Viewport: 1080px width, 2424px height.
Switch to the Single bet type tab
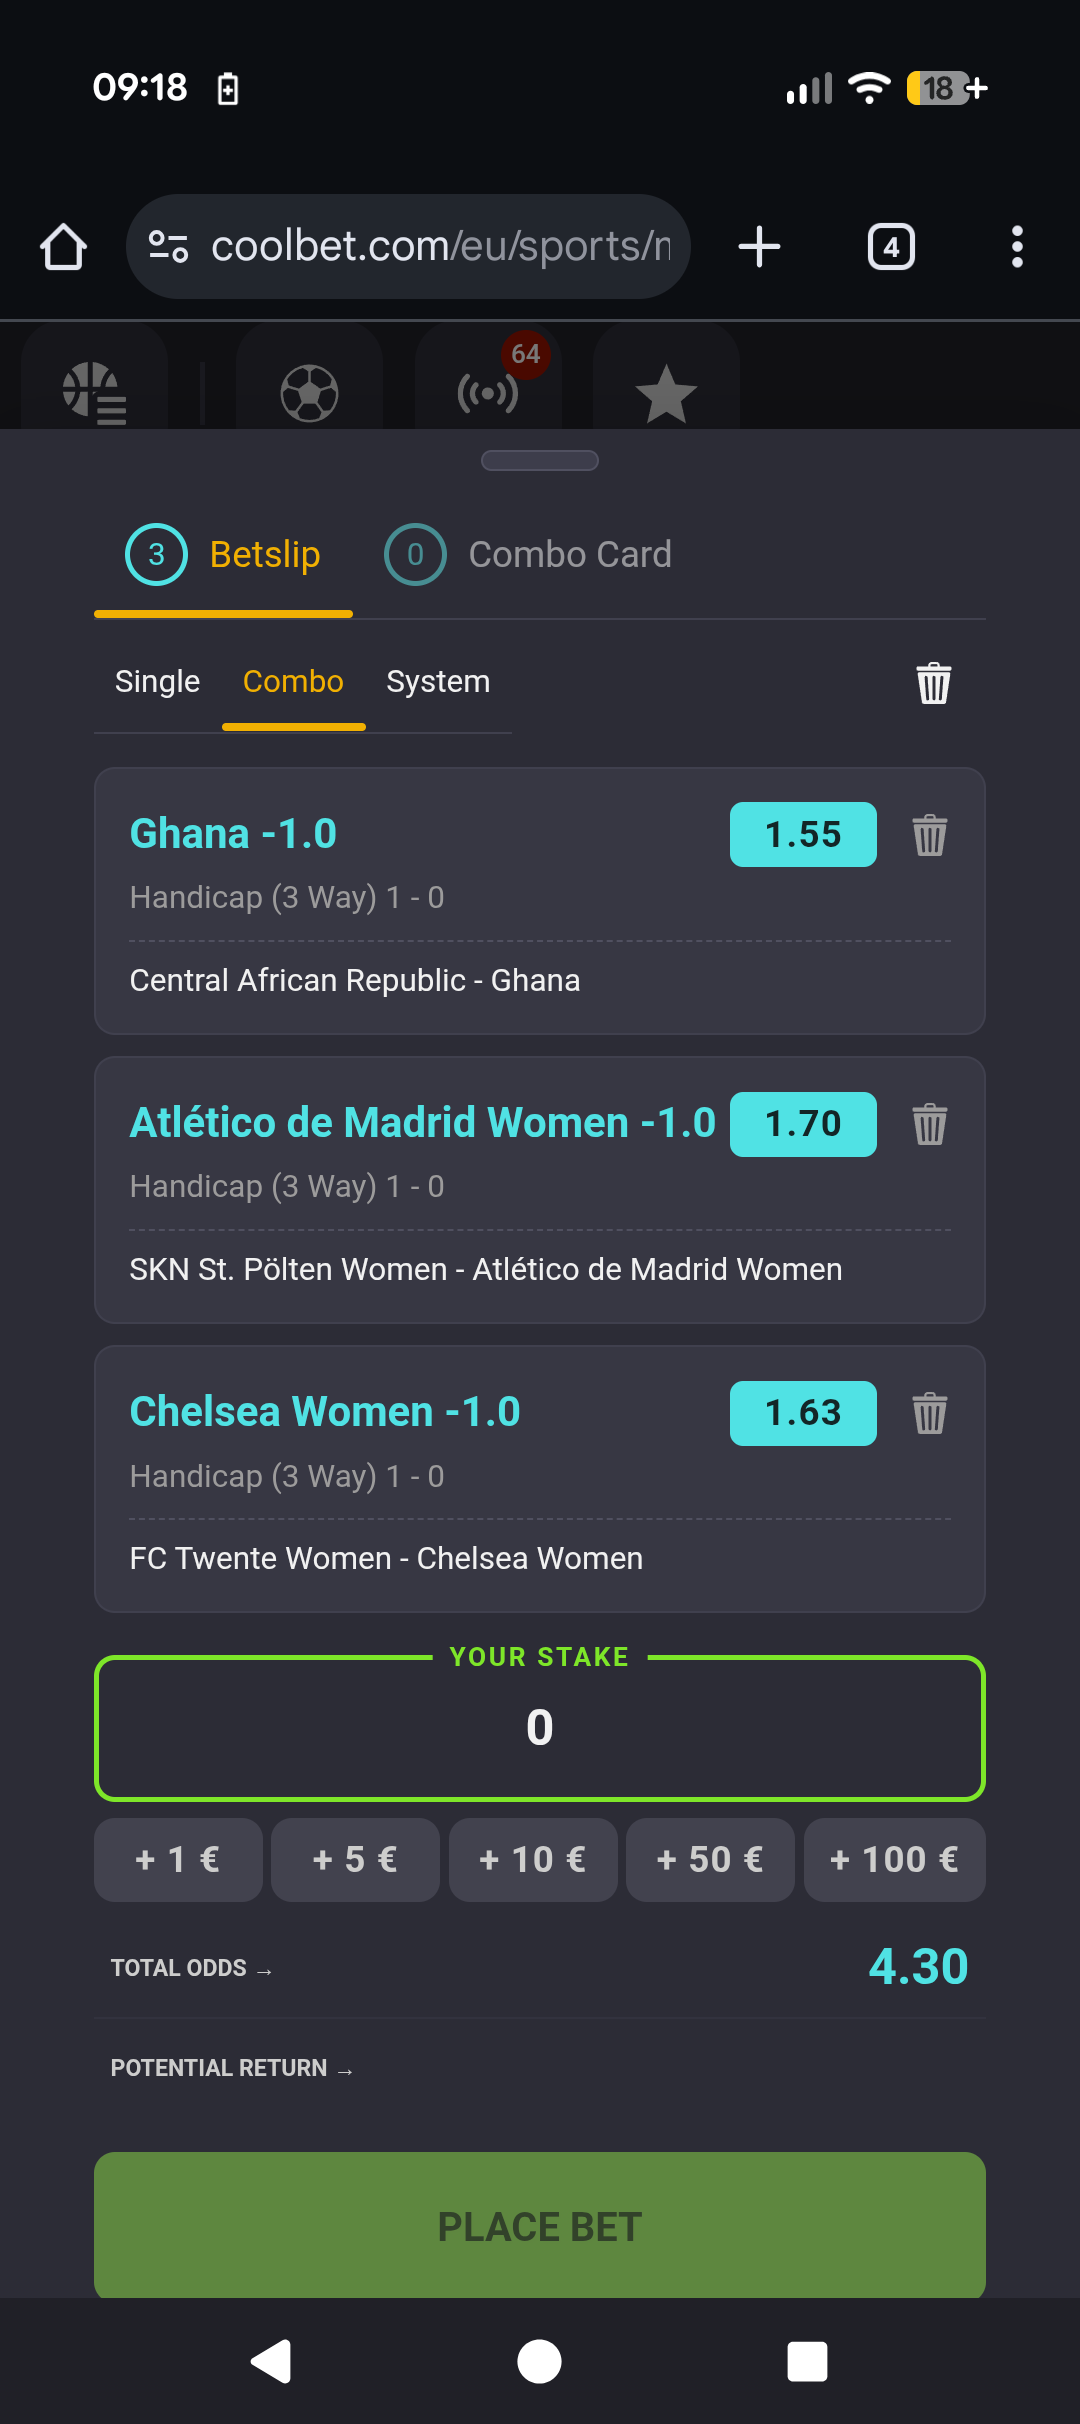click(x=157, y=682)
